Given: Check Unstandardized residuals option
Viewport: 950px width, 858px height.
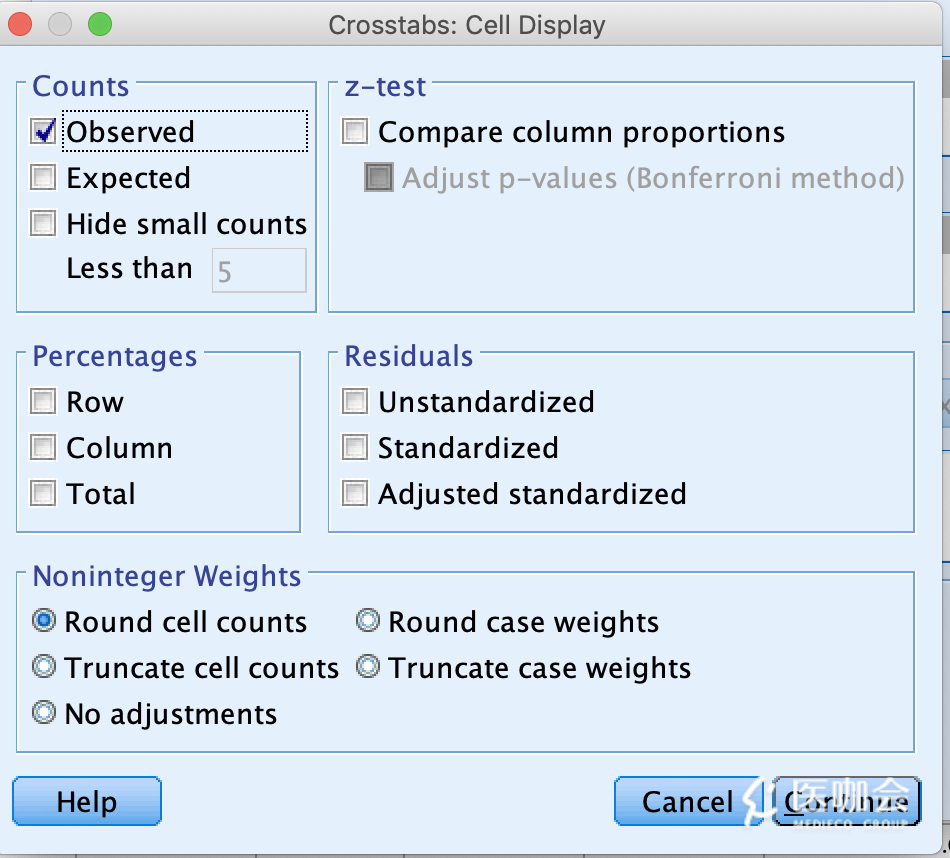Looking at the screenshot, I should click(356, 402).
